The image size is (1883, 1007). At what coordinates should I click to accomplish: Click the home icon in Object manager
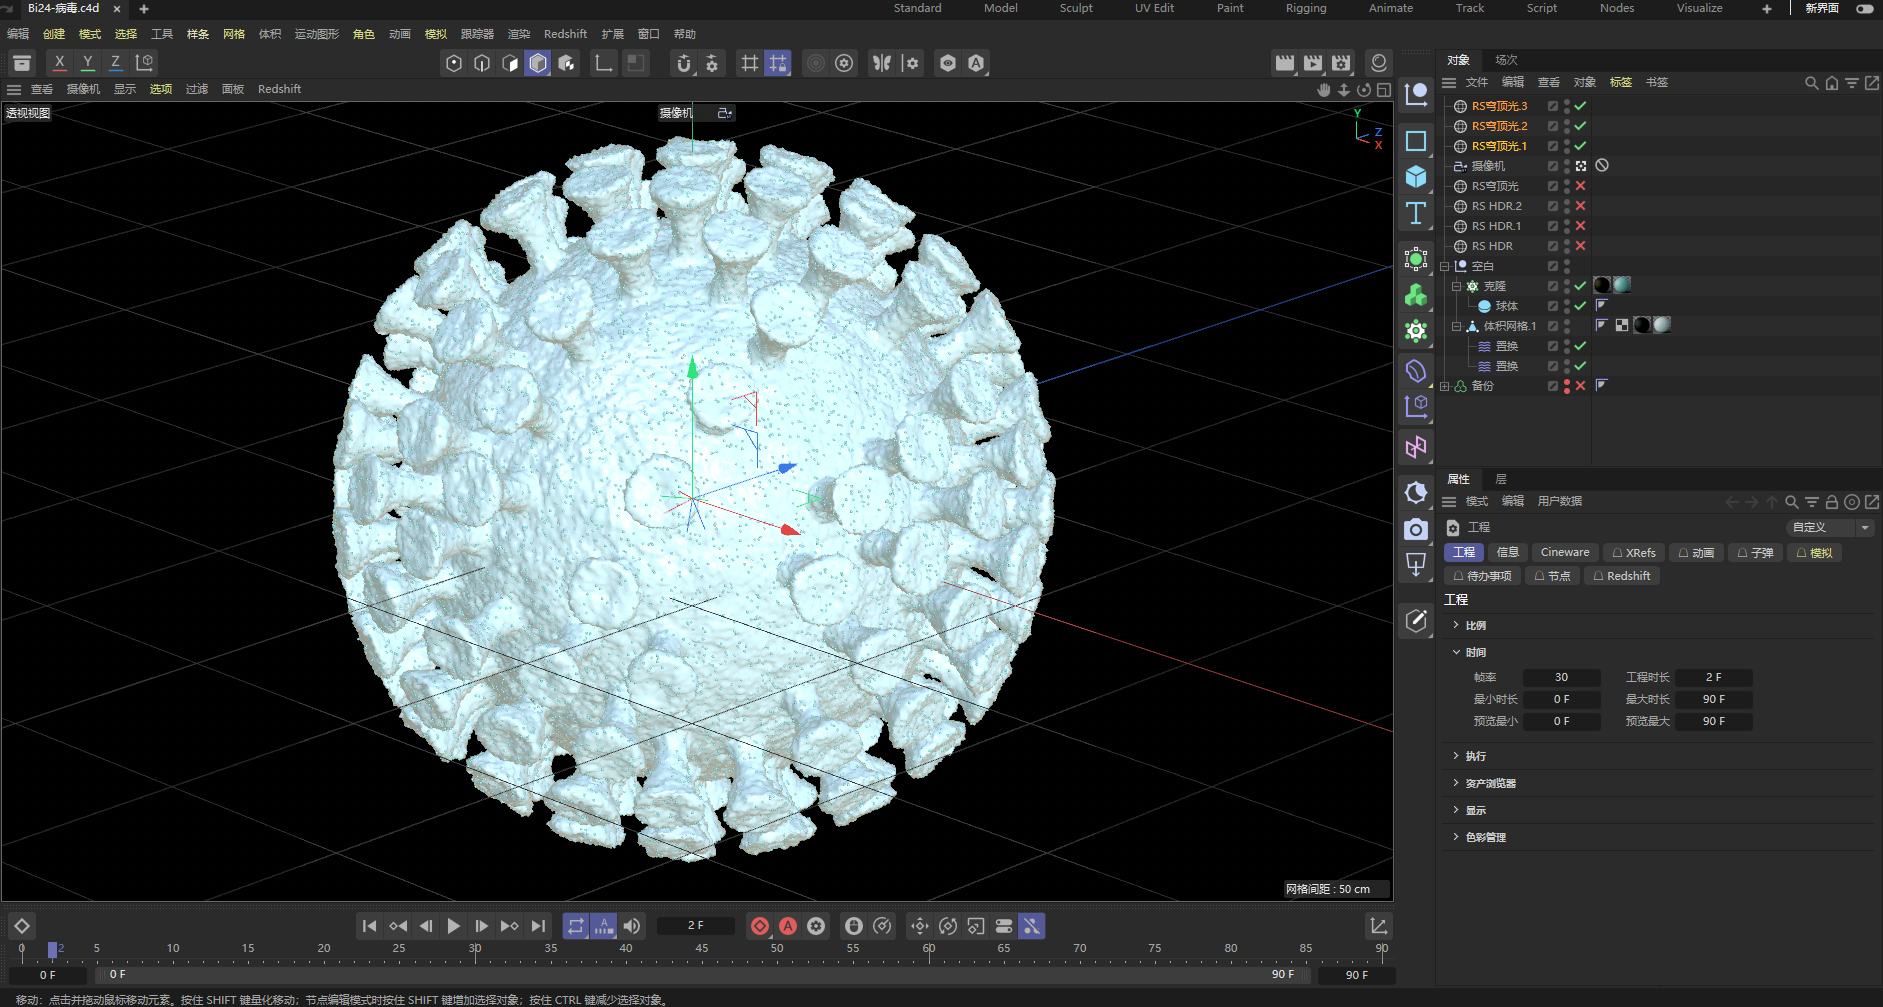pyautogui.click(x=1832, y=83)
